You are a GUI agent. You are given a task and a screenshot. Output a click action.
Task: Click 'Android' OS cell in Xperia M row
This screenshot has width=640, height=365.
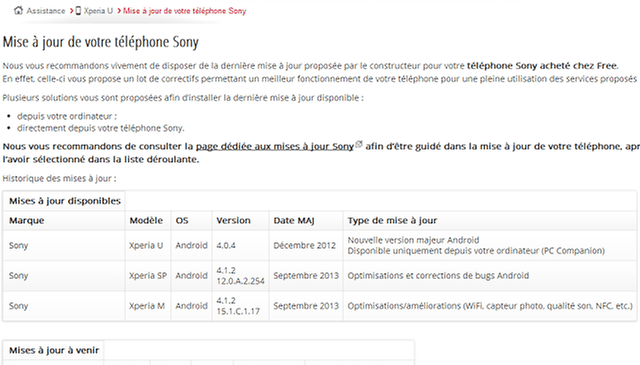point(191,306)
